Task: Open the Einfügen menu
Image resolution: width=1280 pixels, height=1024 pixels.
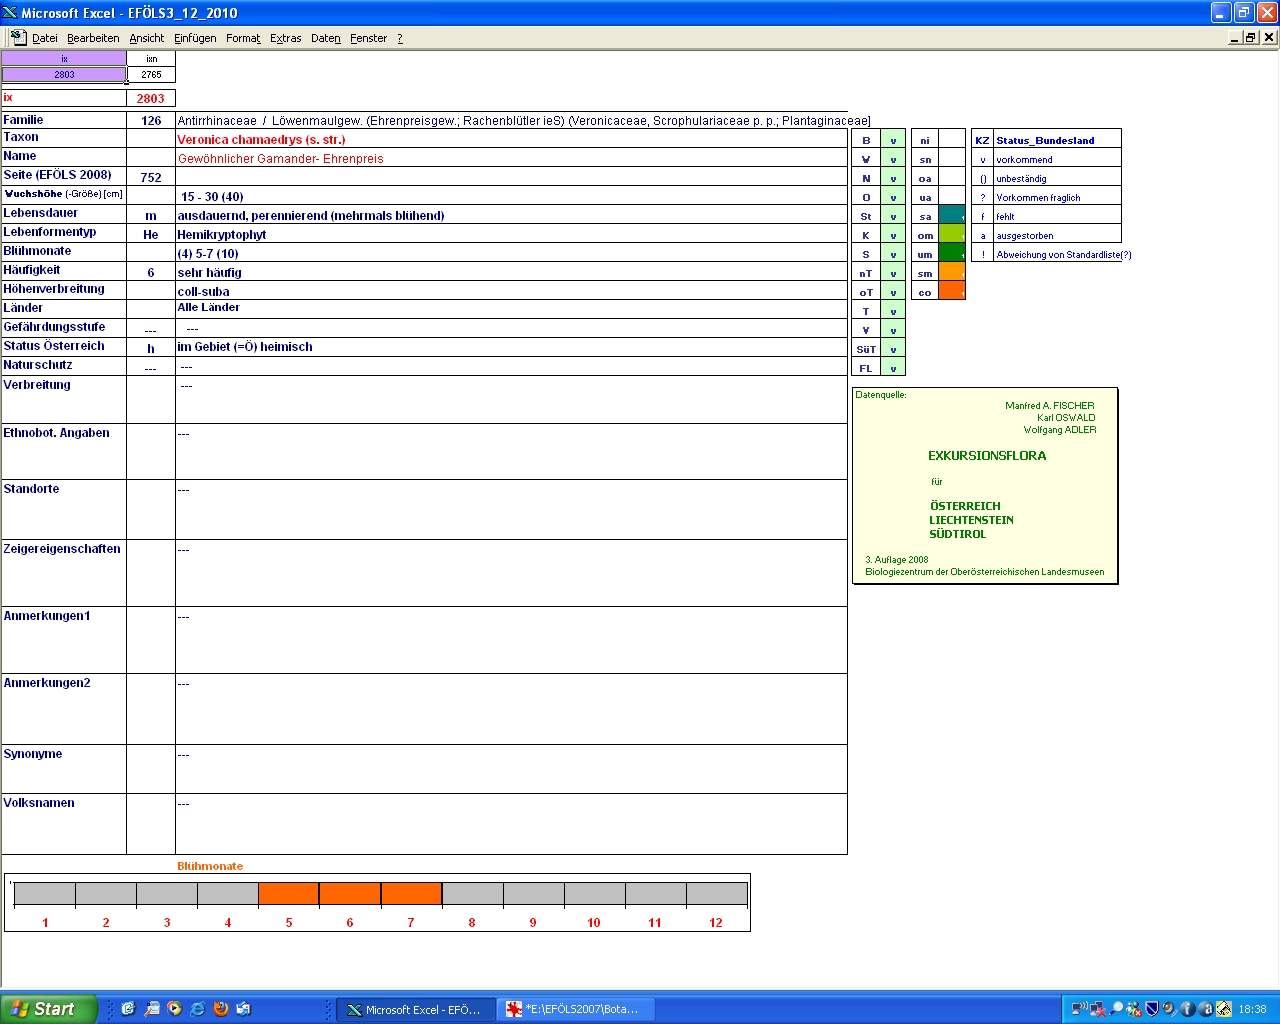Action: [195, 38]
